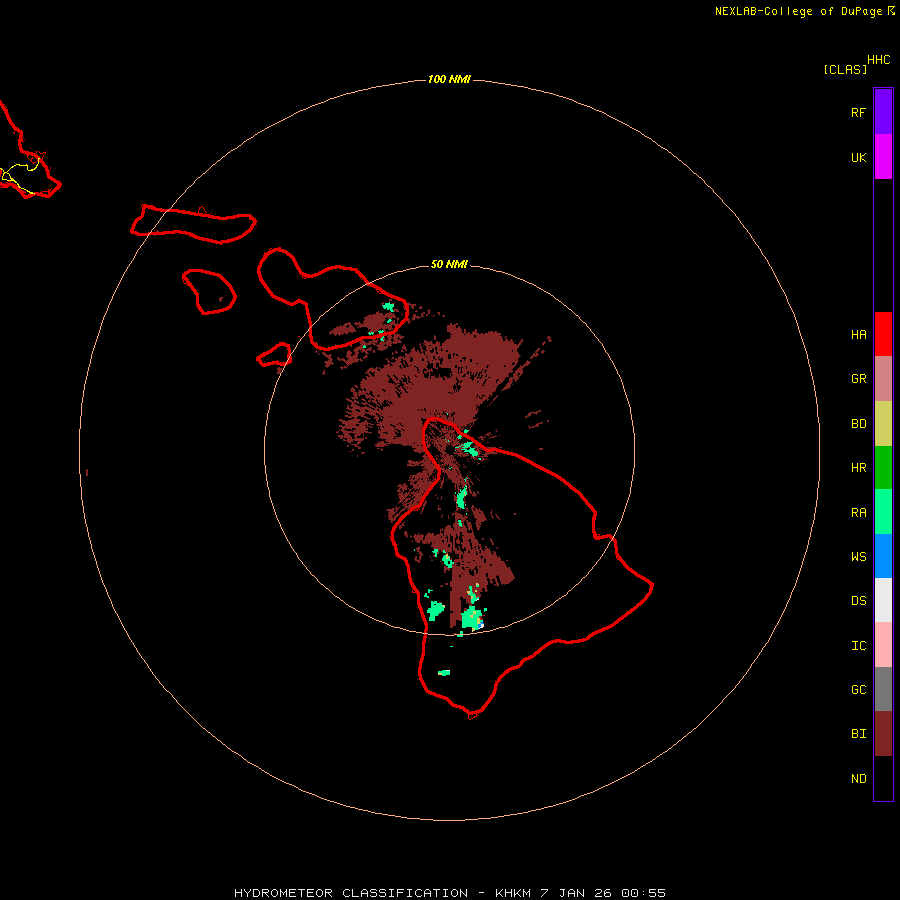
Task: Click the "[CLAS]" units label
Action: (845, 70)
